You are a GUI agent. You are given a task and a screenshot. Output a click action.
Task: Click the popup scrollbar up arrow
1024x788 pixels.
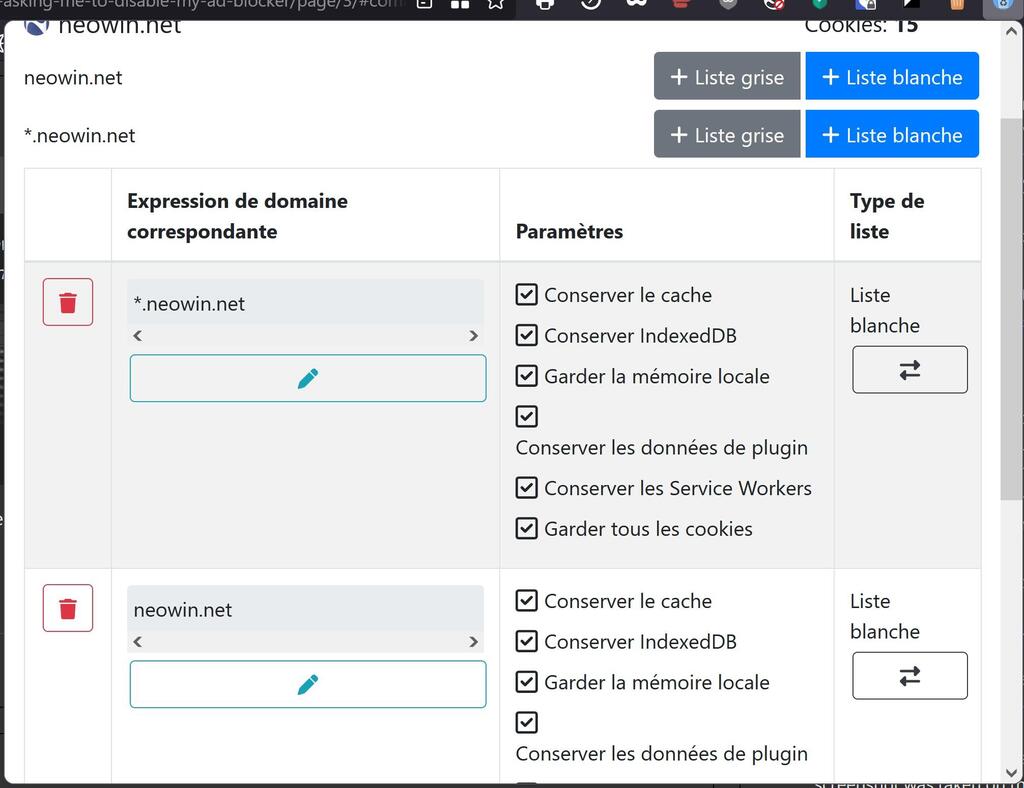1011,31
